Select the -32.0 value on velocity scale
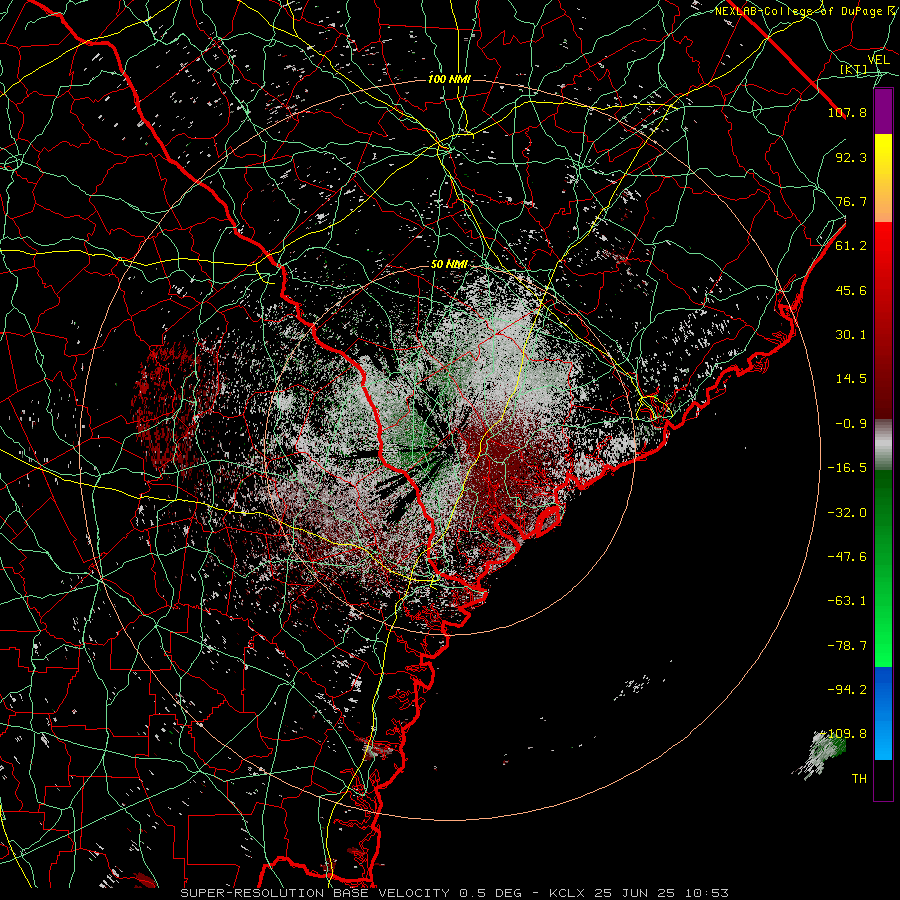This screenshot has width=900, height=900. (x=847, y=513)
